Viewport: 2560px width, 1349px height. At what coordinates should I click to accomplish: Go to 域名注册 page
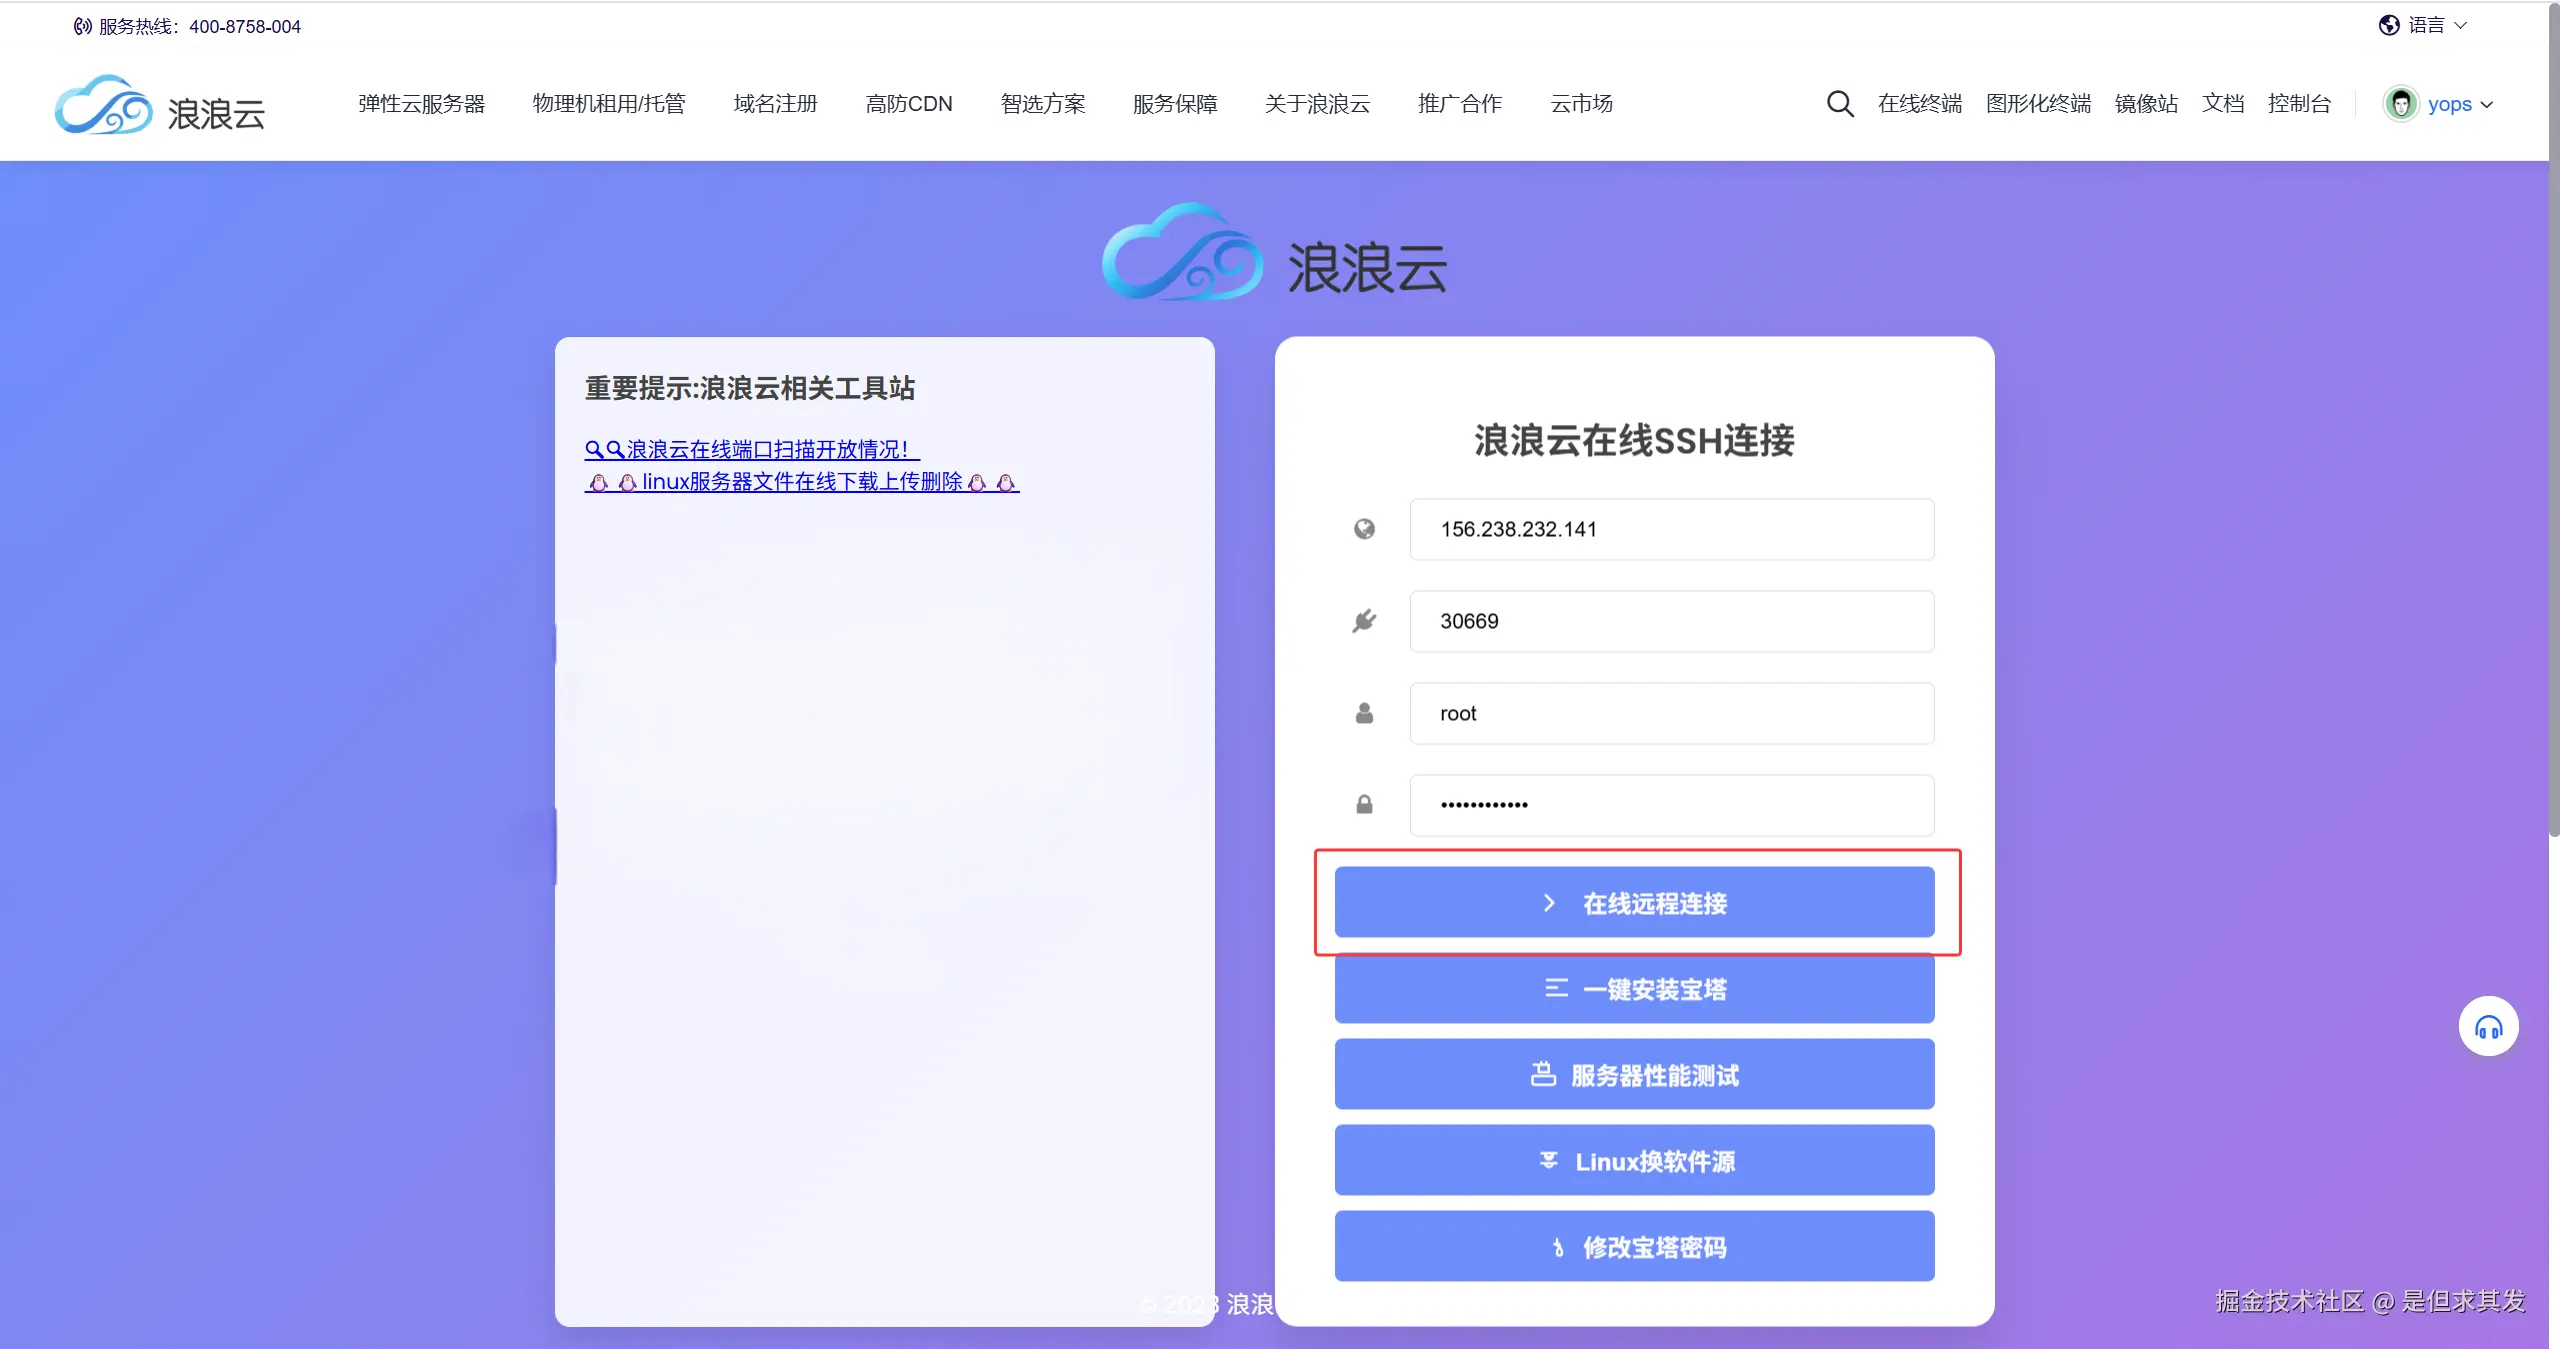coord(775,104)
